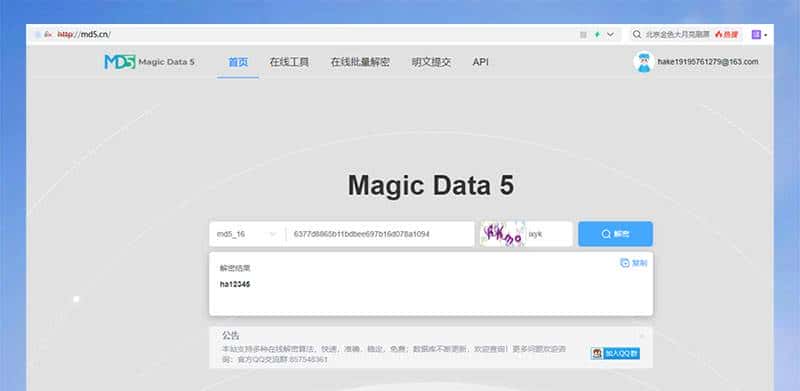Click the red 热搜 hot search badge
The height and width of the screenshot is (391, 800).
pos(727,35)
